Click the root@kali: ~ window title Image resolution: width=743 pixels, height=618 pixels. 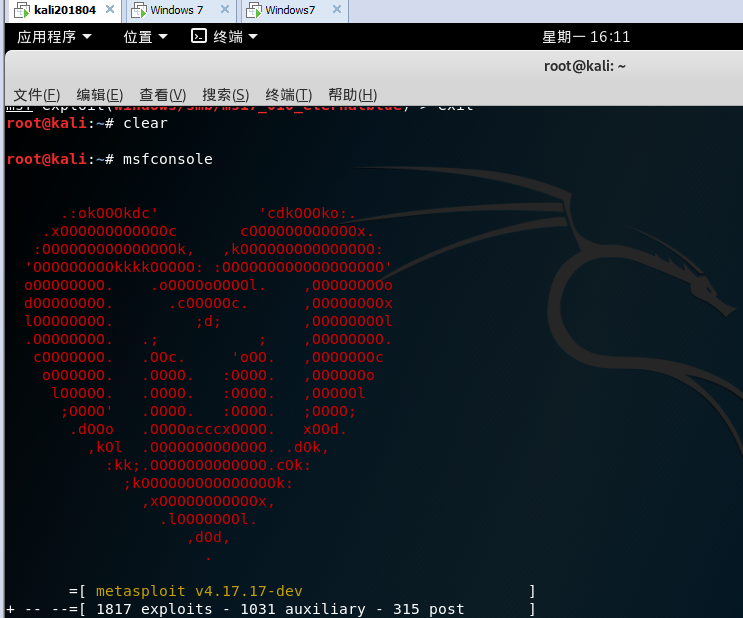pos(585,66)
